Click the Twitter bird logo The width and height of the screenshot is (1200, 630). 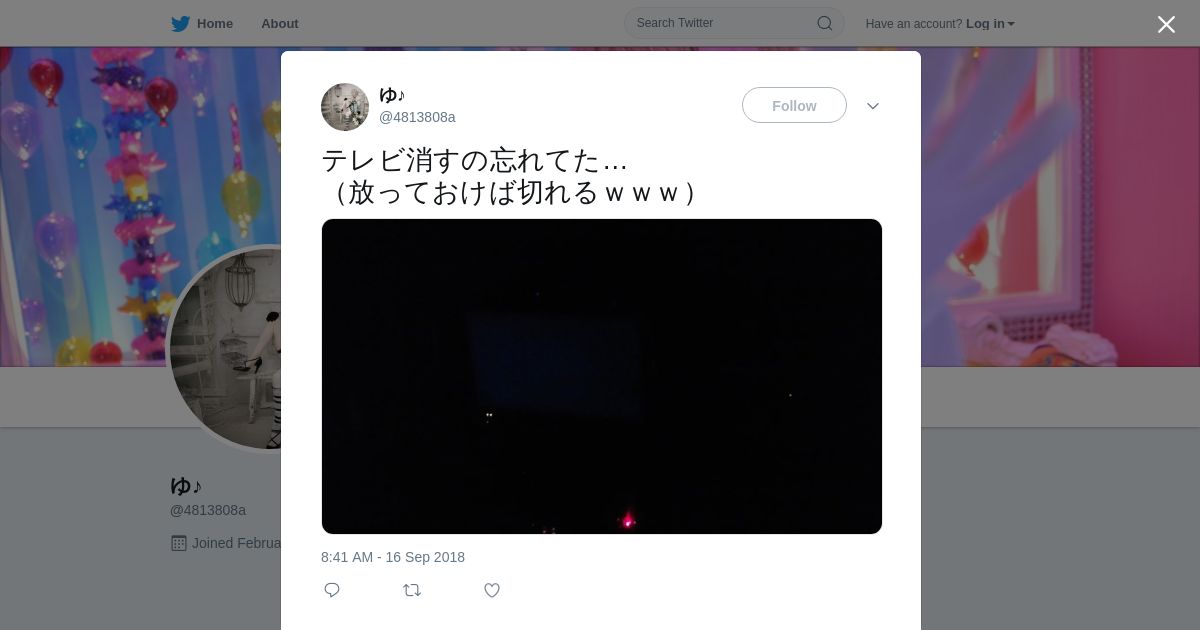click(180, 24)
